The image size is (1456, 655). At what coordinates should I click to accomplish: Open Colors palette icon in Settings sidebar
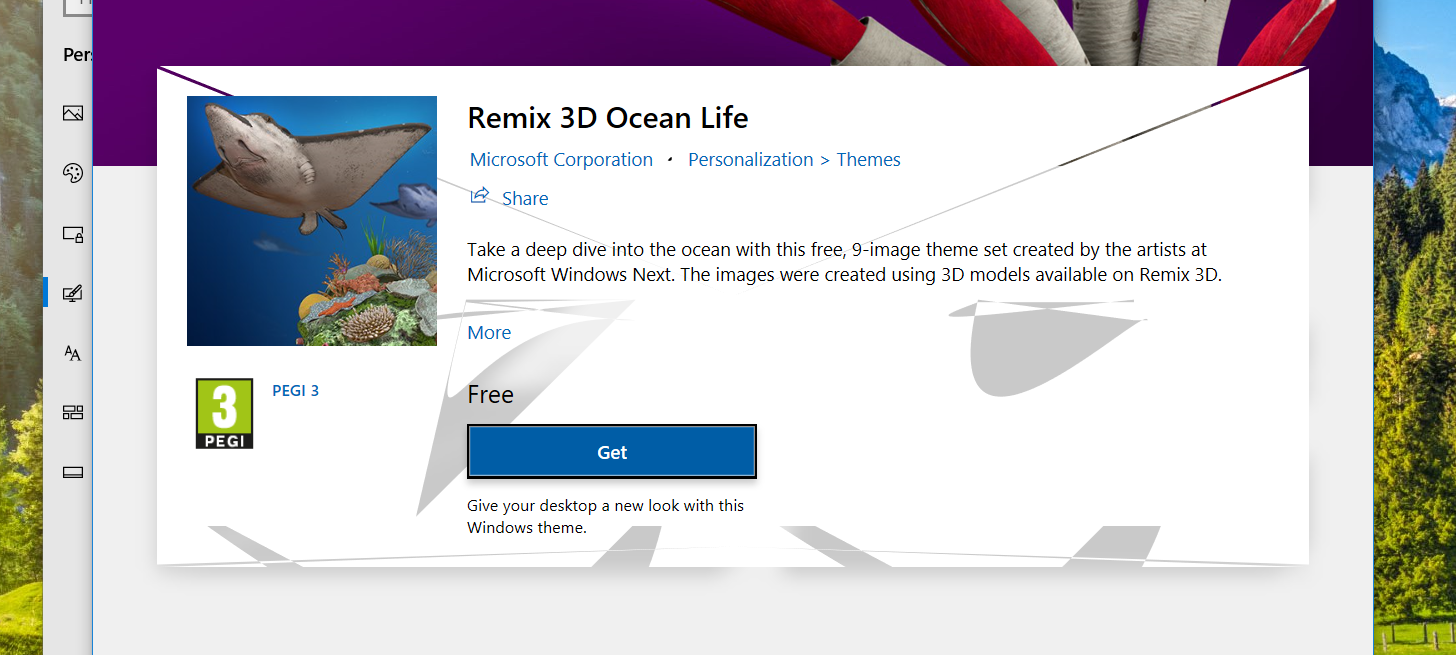72,174
